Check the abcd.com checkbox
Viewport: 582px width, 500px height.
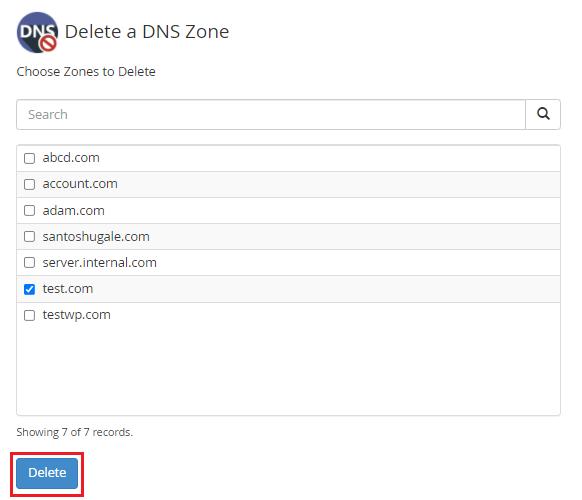click(x=29, y=159)
